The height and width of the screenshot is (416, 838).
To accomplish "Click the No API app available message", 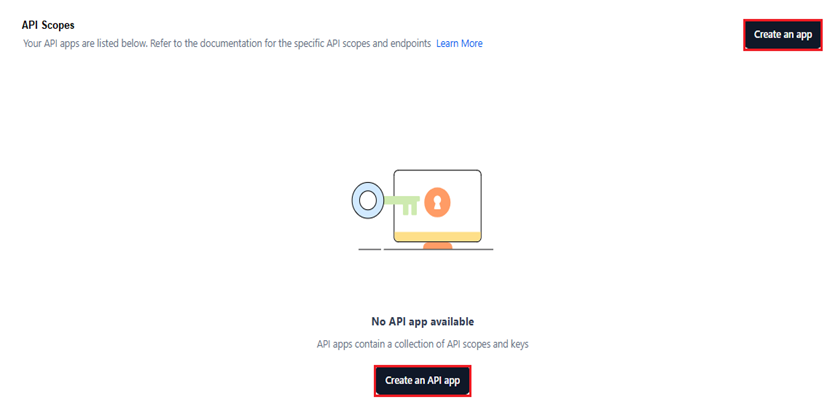I will (x=422, y=322).
